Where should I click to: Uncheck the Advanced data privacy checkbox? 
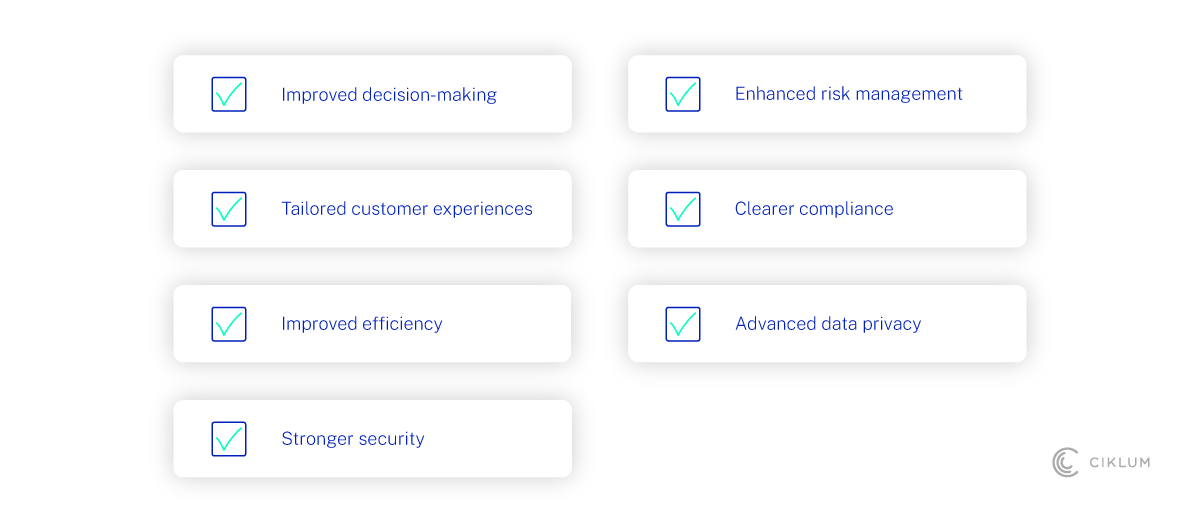(683, 324)
